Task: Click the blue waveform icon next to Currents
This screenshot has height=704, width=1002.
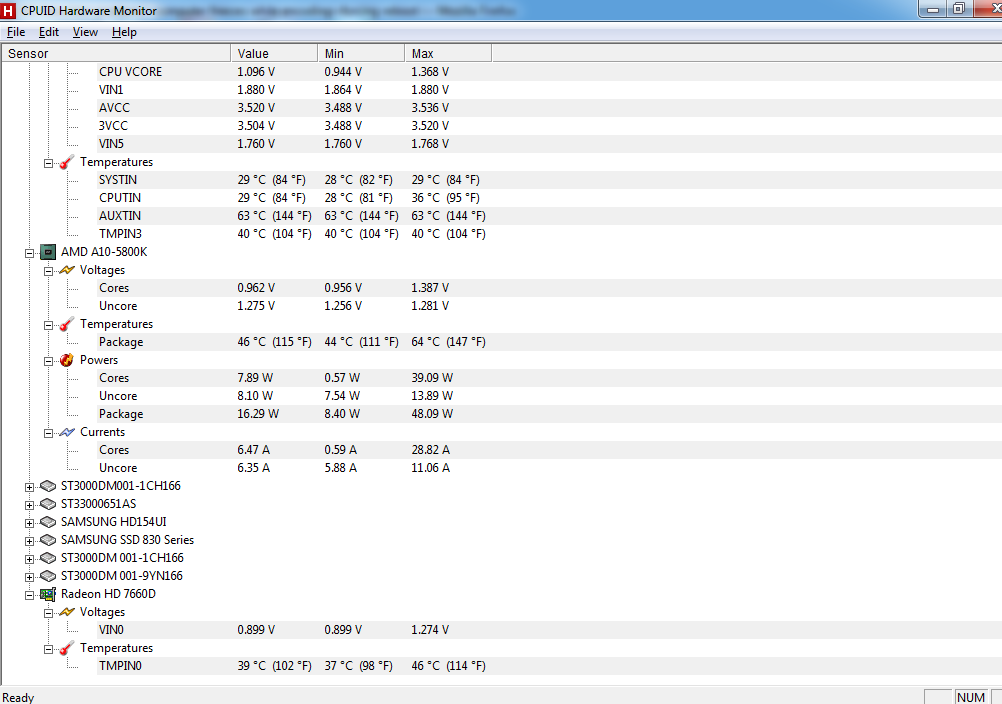Action: tap(66, 432)
